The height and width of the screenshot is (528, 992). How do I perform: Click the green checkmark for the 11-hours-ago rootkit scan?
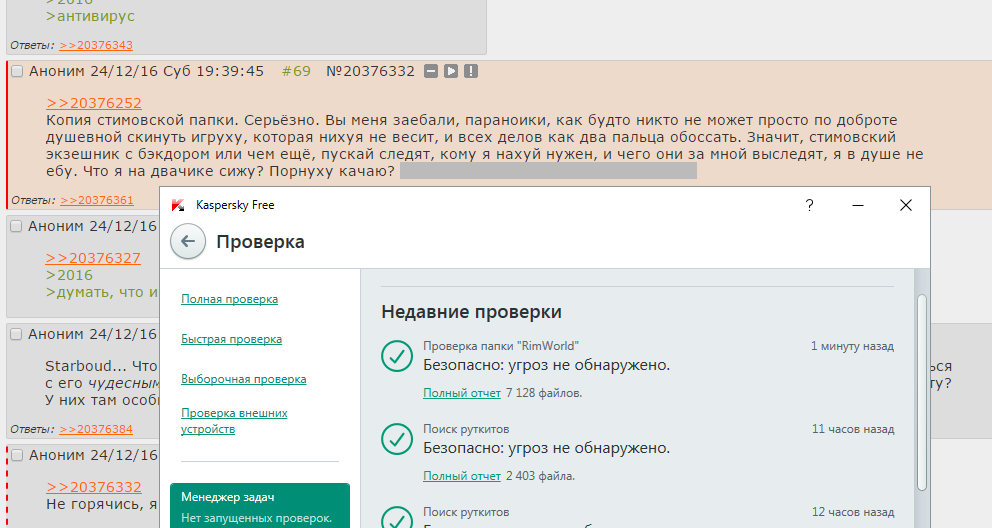397,439
